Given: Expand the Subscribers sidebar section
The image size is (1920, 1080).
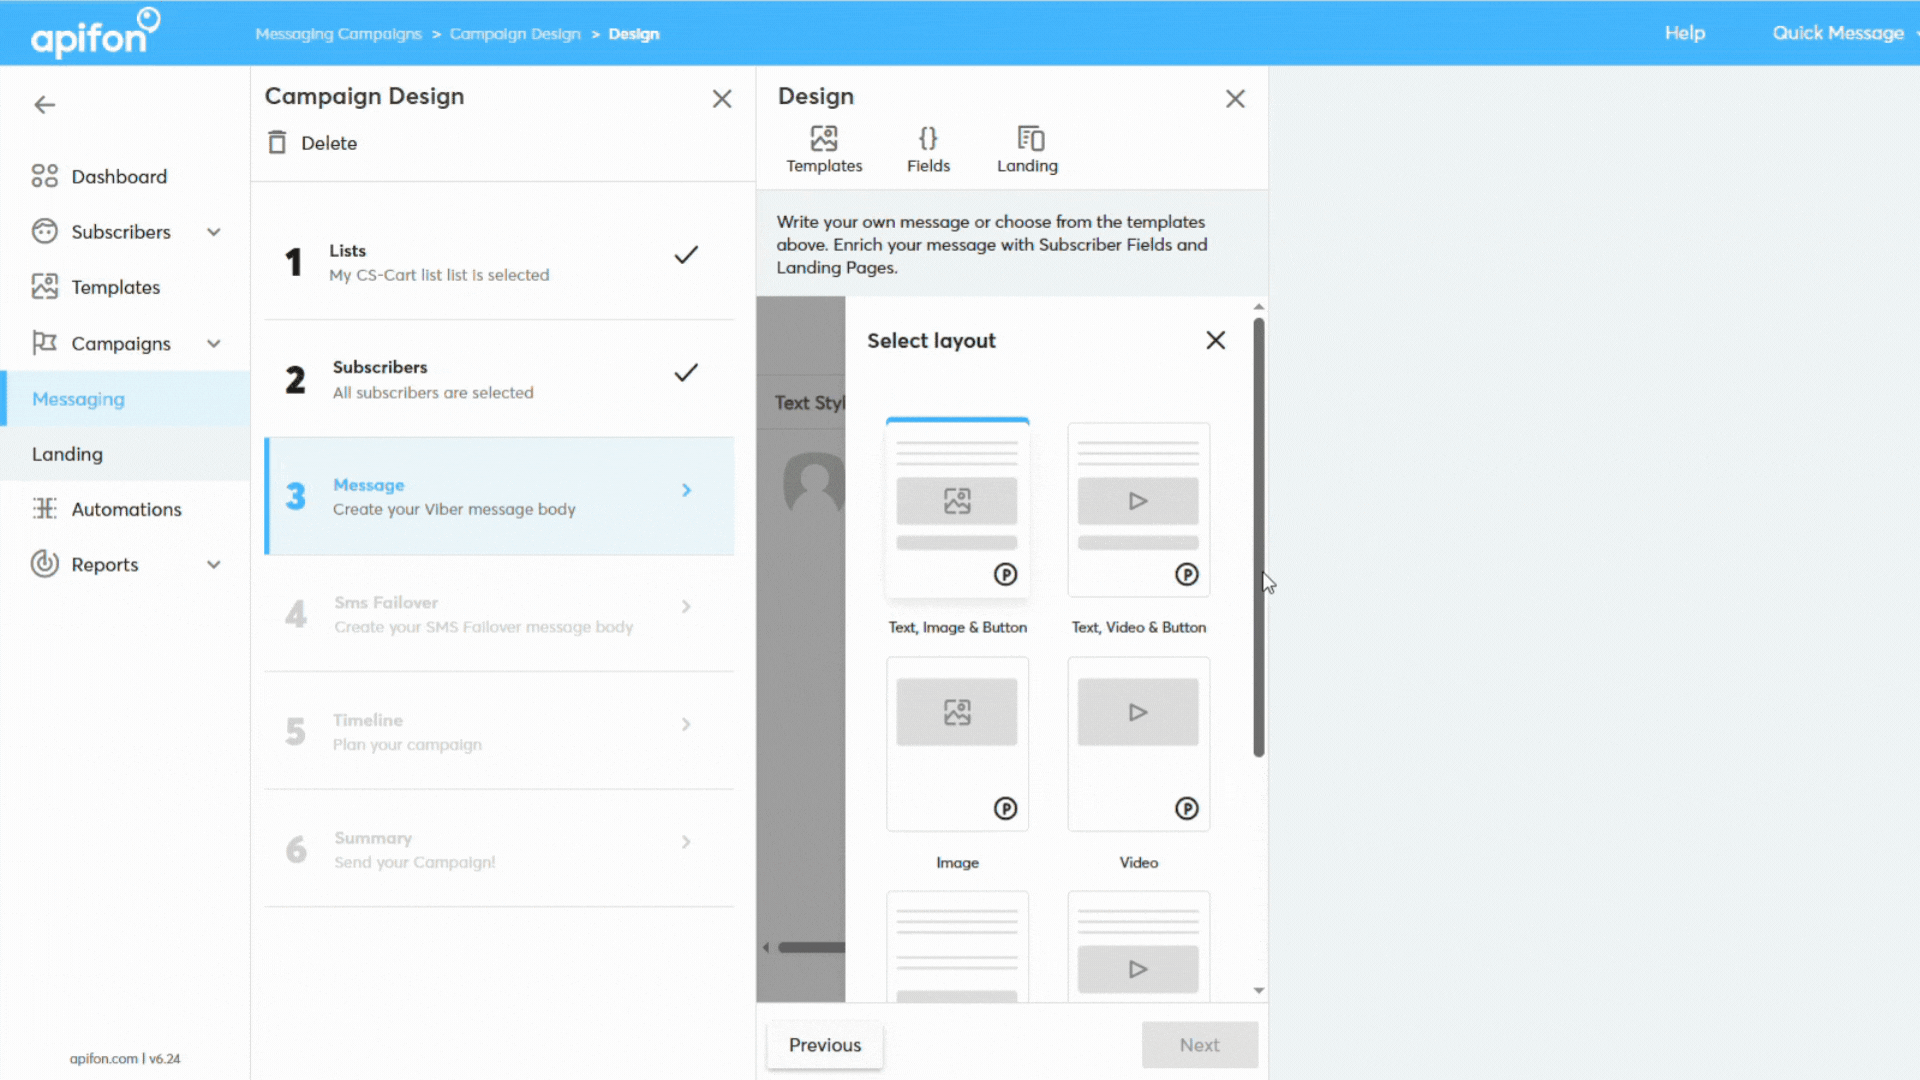Looking at the screenshot, I should 214,231.
